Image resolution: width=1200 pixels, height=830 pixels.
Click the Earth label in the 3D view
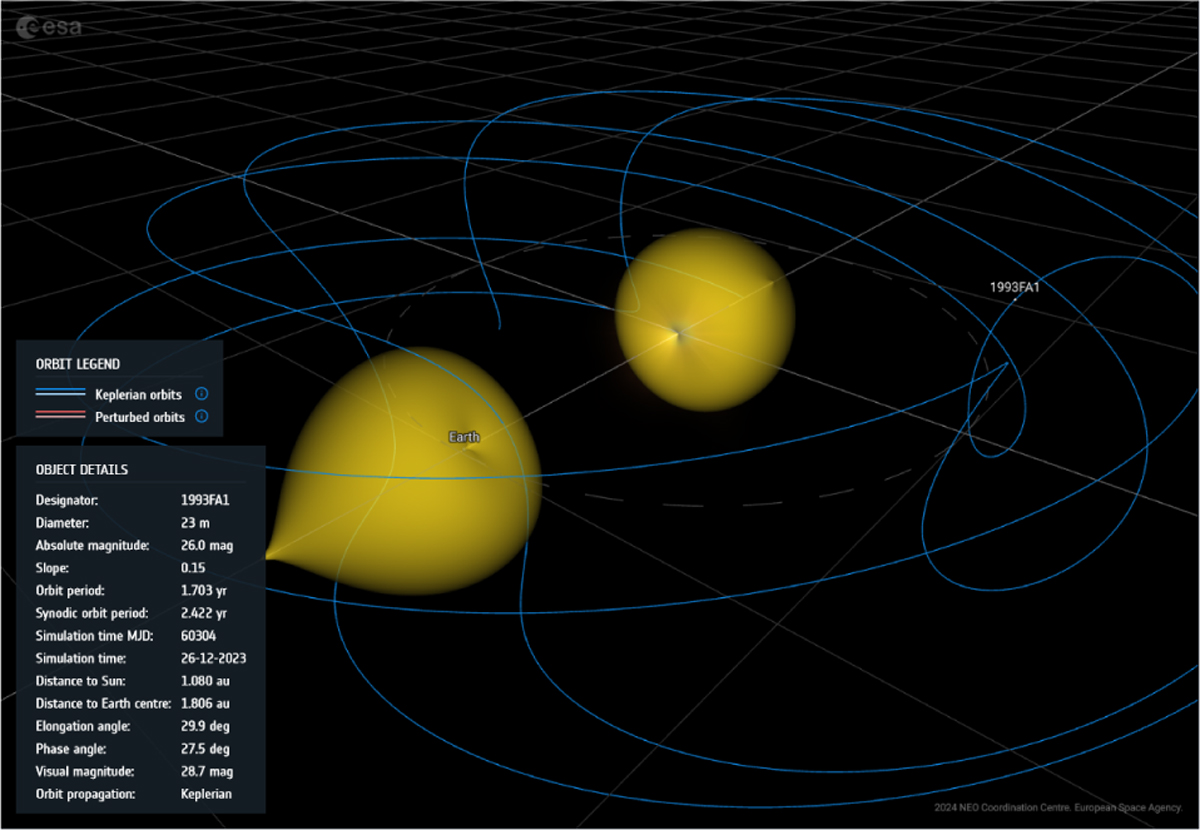(463, 437)
